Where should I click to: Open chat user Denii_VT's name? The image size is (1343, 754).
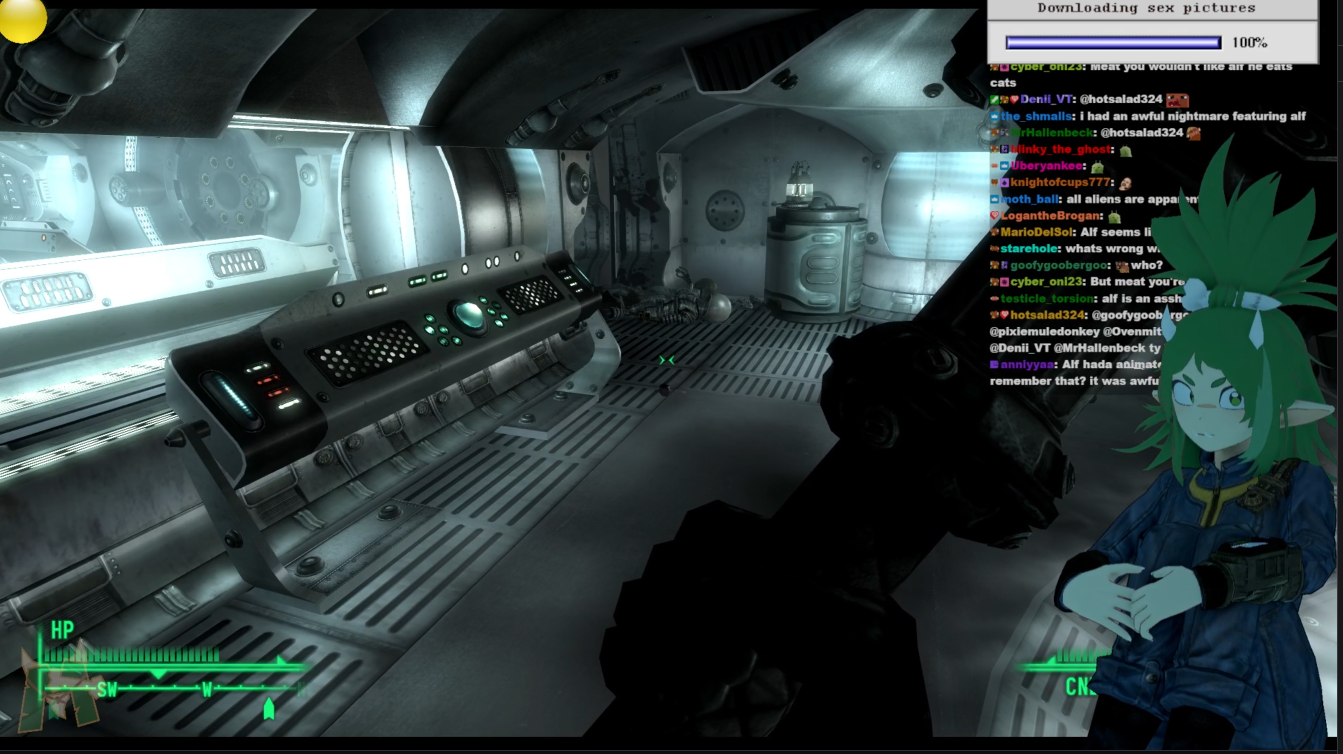pyautogui.click(x=1047, y=100)
